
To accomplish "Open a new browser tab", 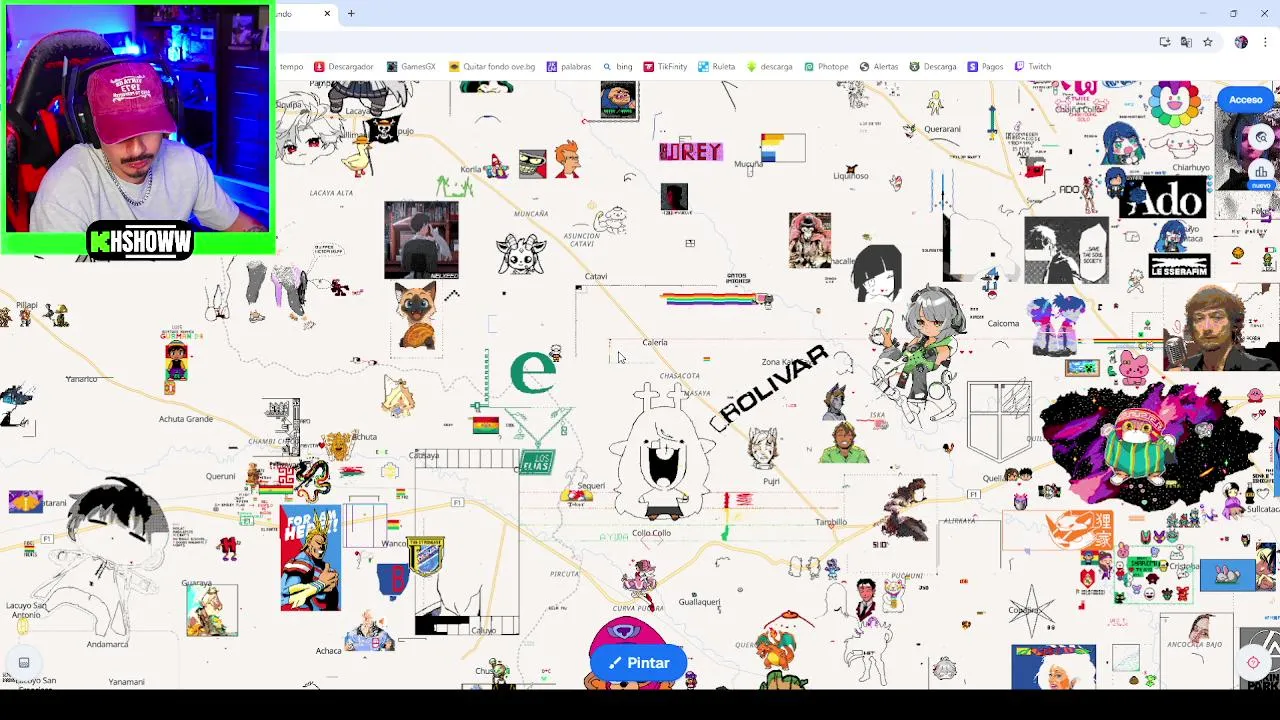I will pyautogui.click(x=351, y=14).
